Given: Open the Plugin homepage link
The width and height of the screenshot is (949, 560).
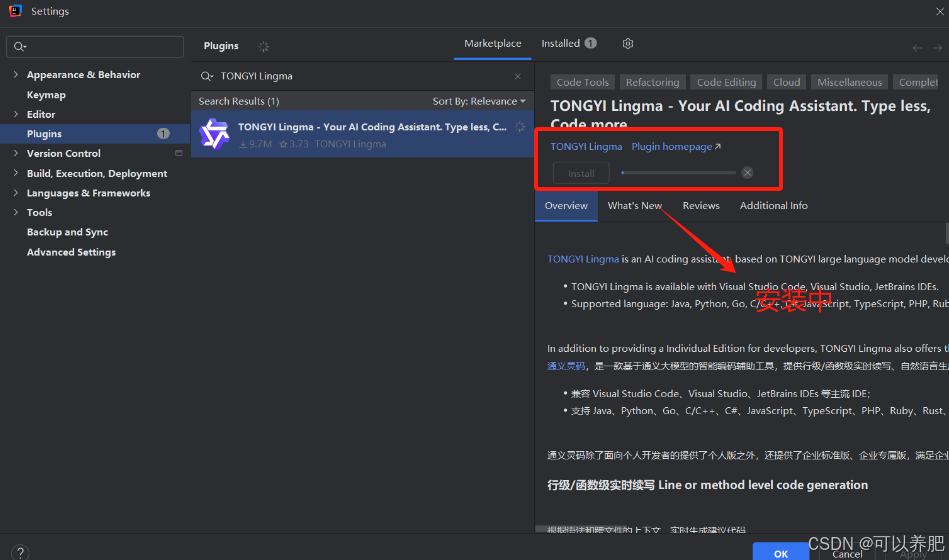Looking at the screenshot, I should tap(676, 147).
